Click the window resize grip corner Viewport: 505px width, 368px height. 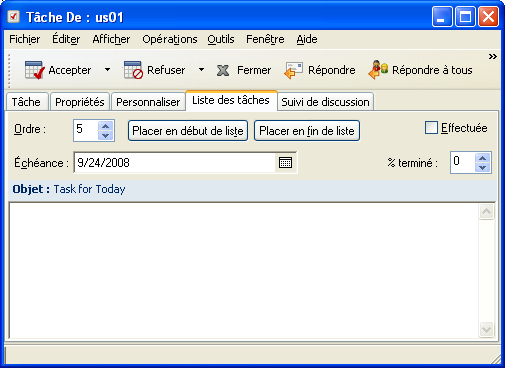pyautogui.click(x=496, y=359)
